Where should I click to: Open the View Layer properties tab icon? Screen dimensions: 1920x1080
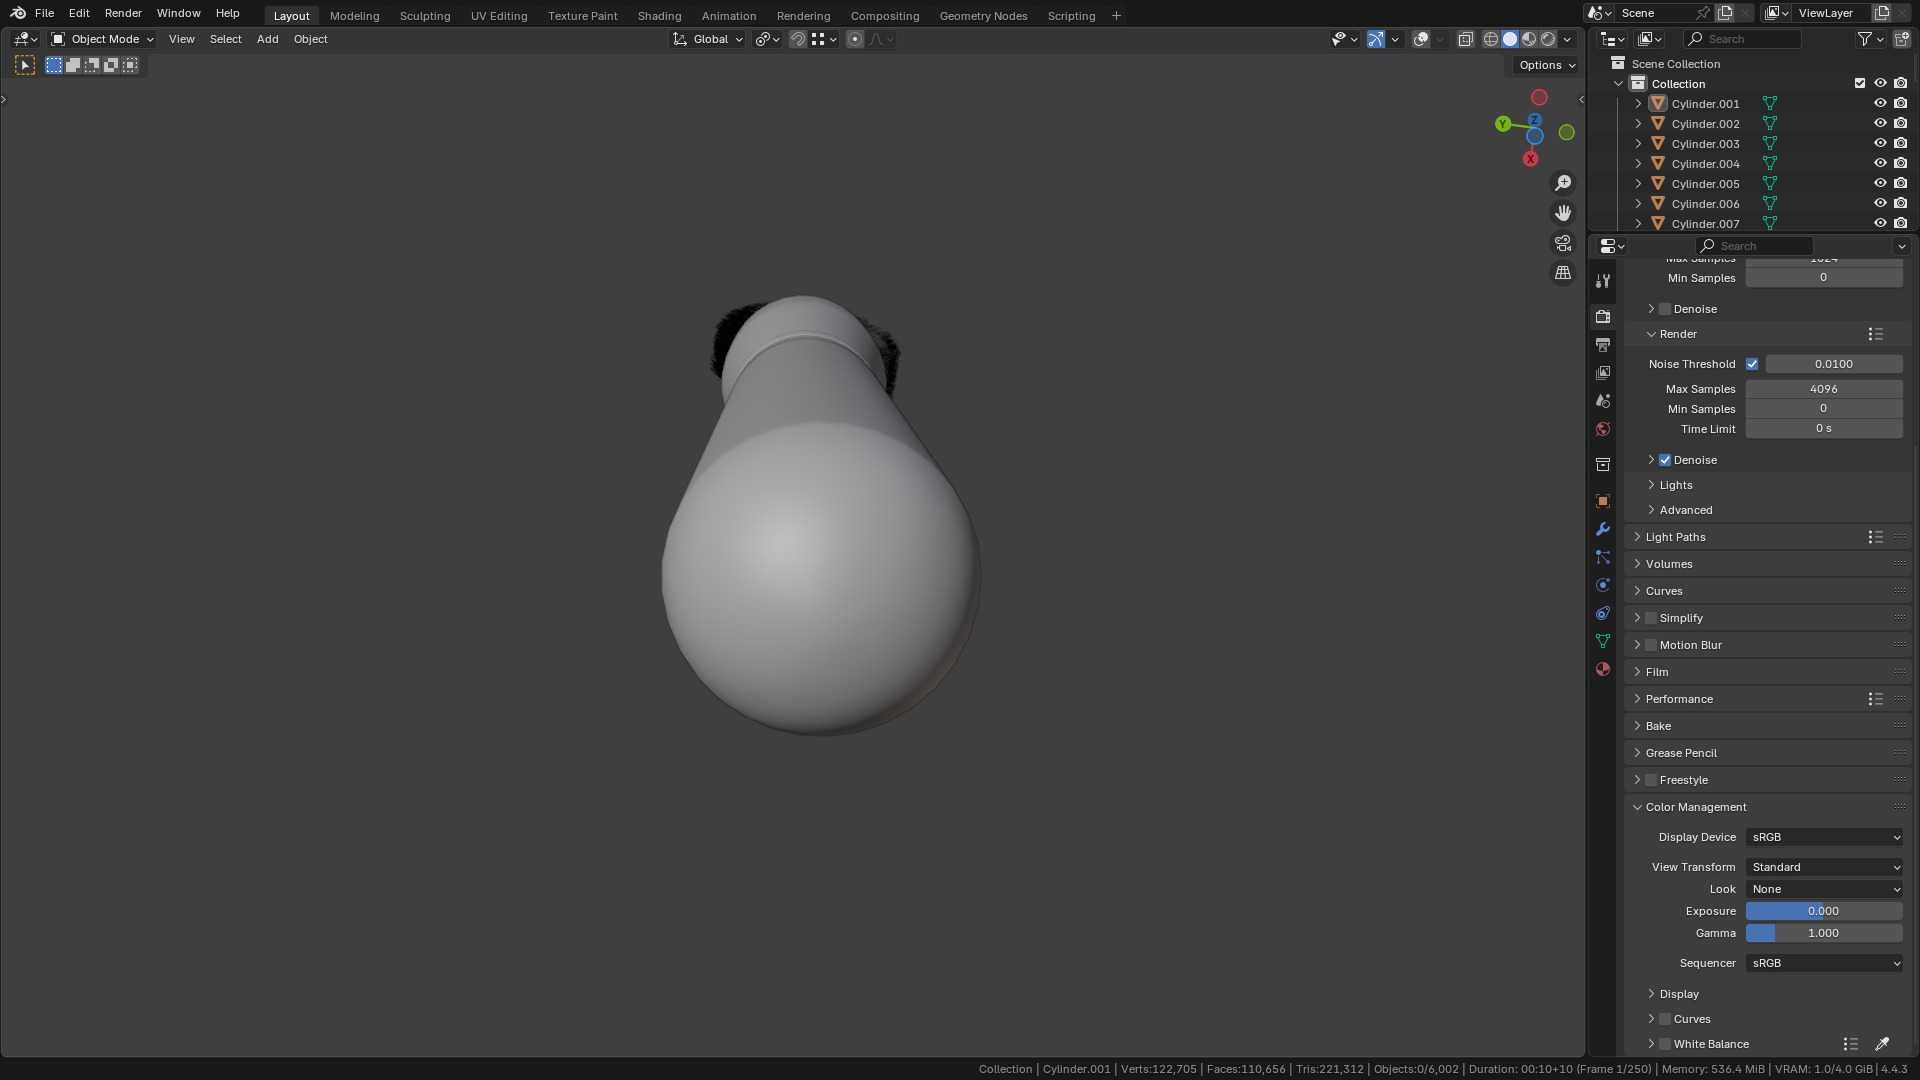pyautogui.click(x=1603, y=373)
